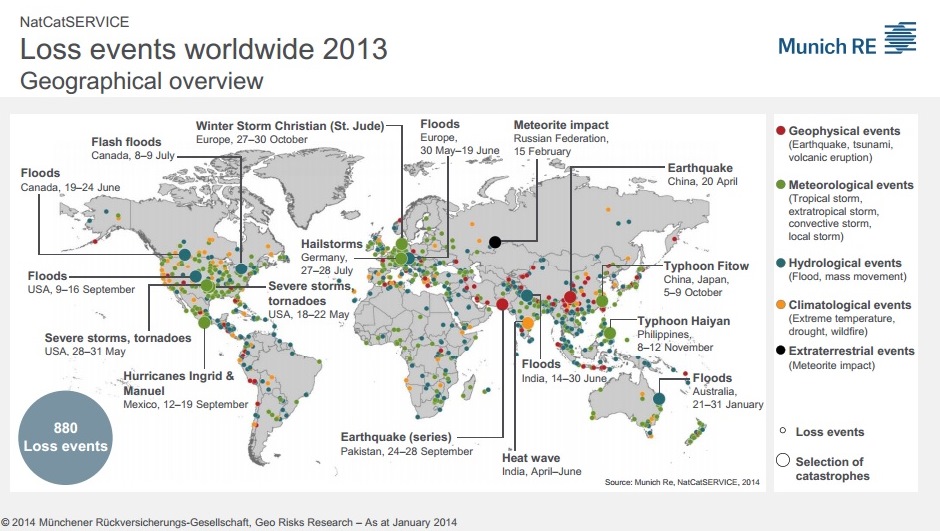Click the 'Climatological events' legend label
Image resolution: width=940 pixels, height=531 pixels.
pos(849,305)
